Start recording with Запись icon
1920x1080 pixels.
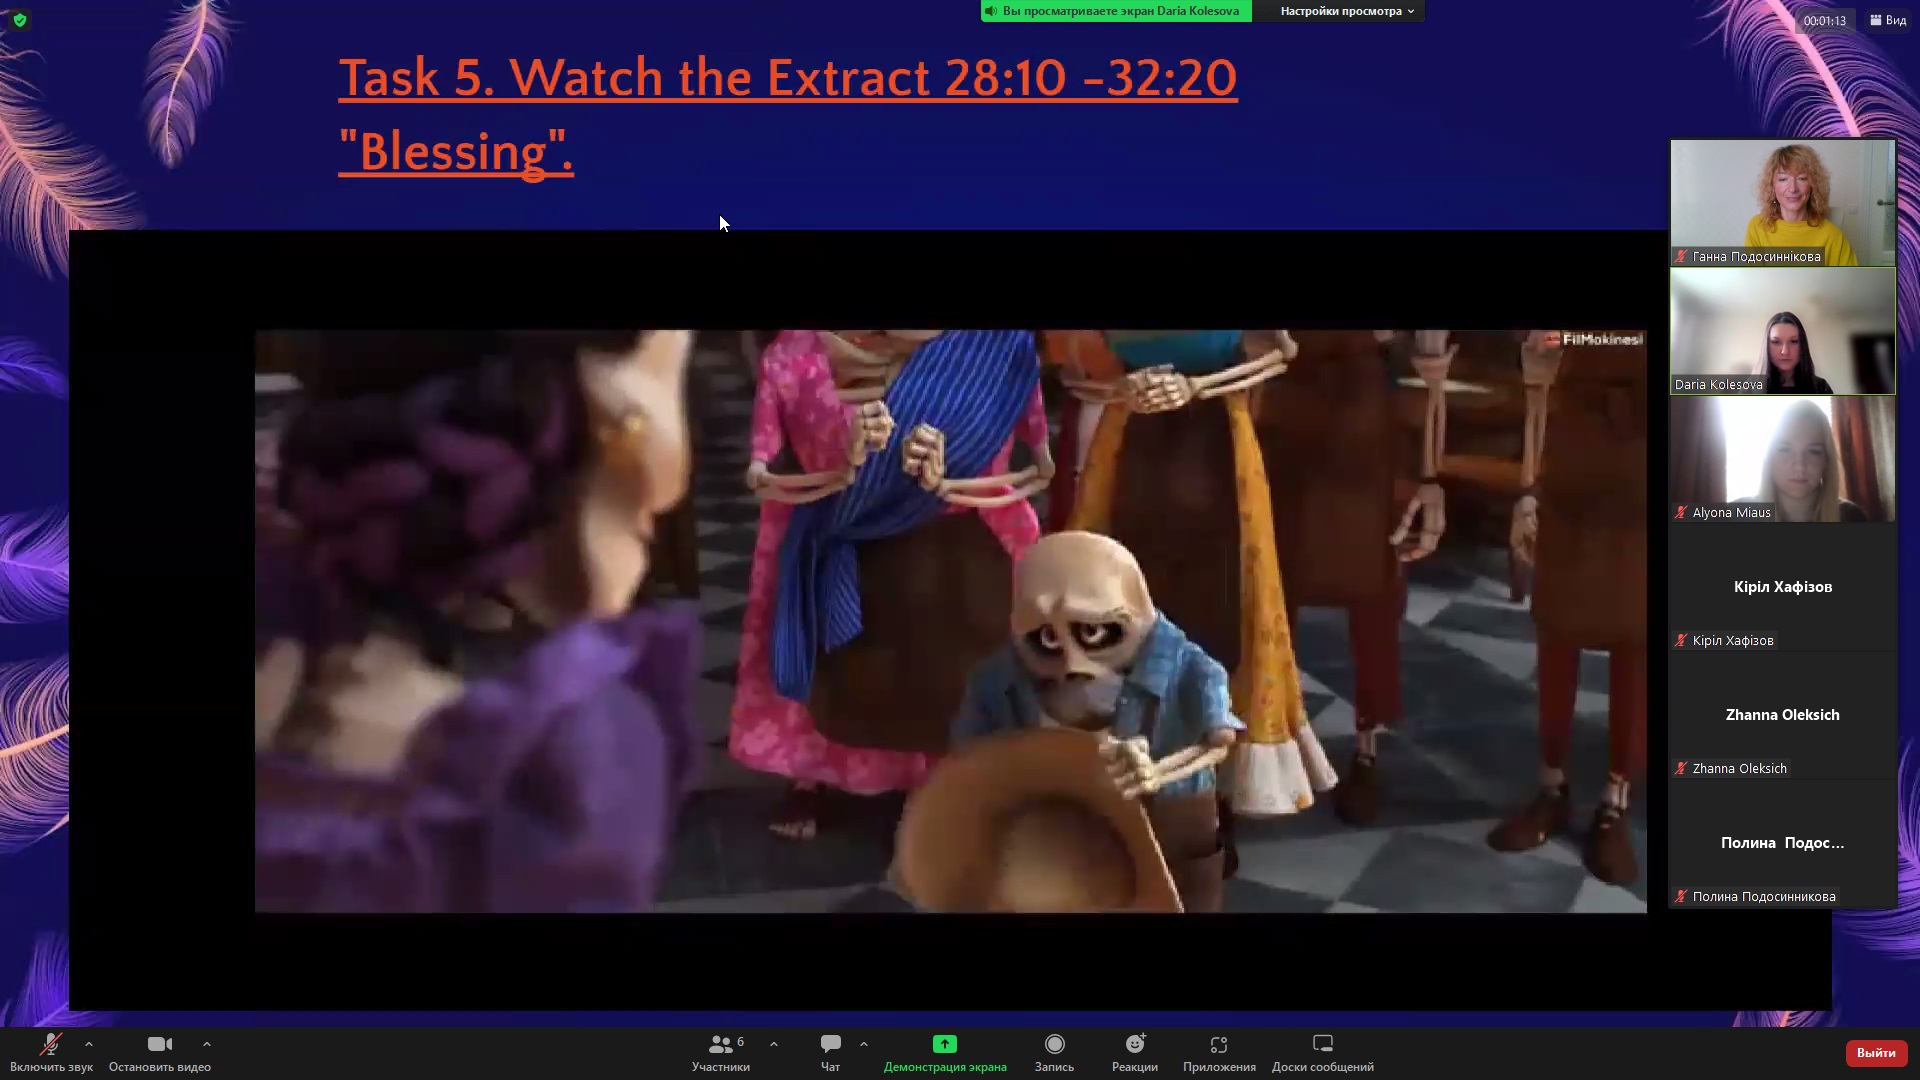tap(1054, 1045)
